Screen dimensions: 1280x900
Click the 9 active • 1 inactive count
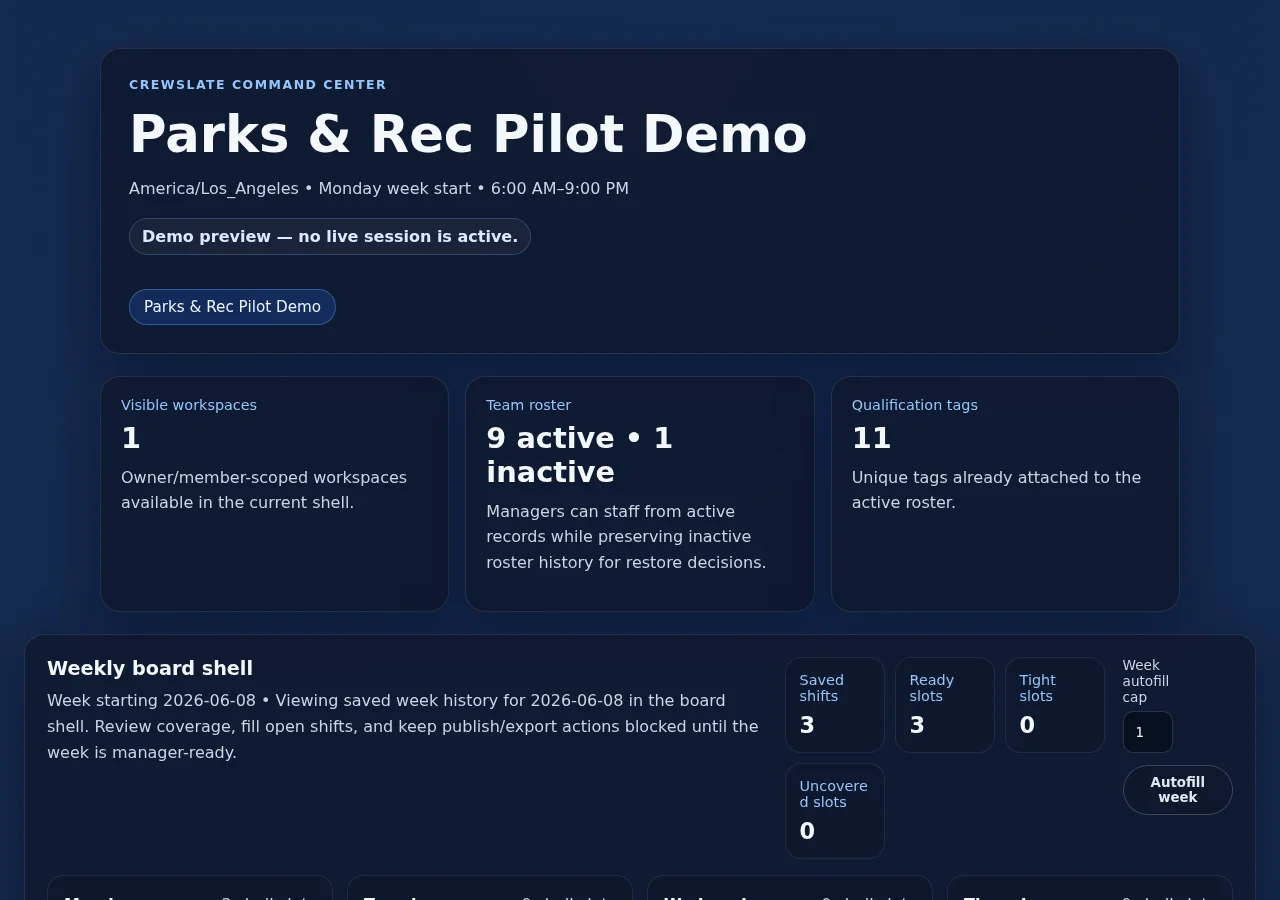point(580,455)
